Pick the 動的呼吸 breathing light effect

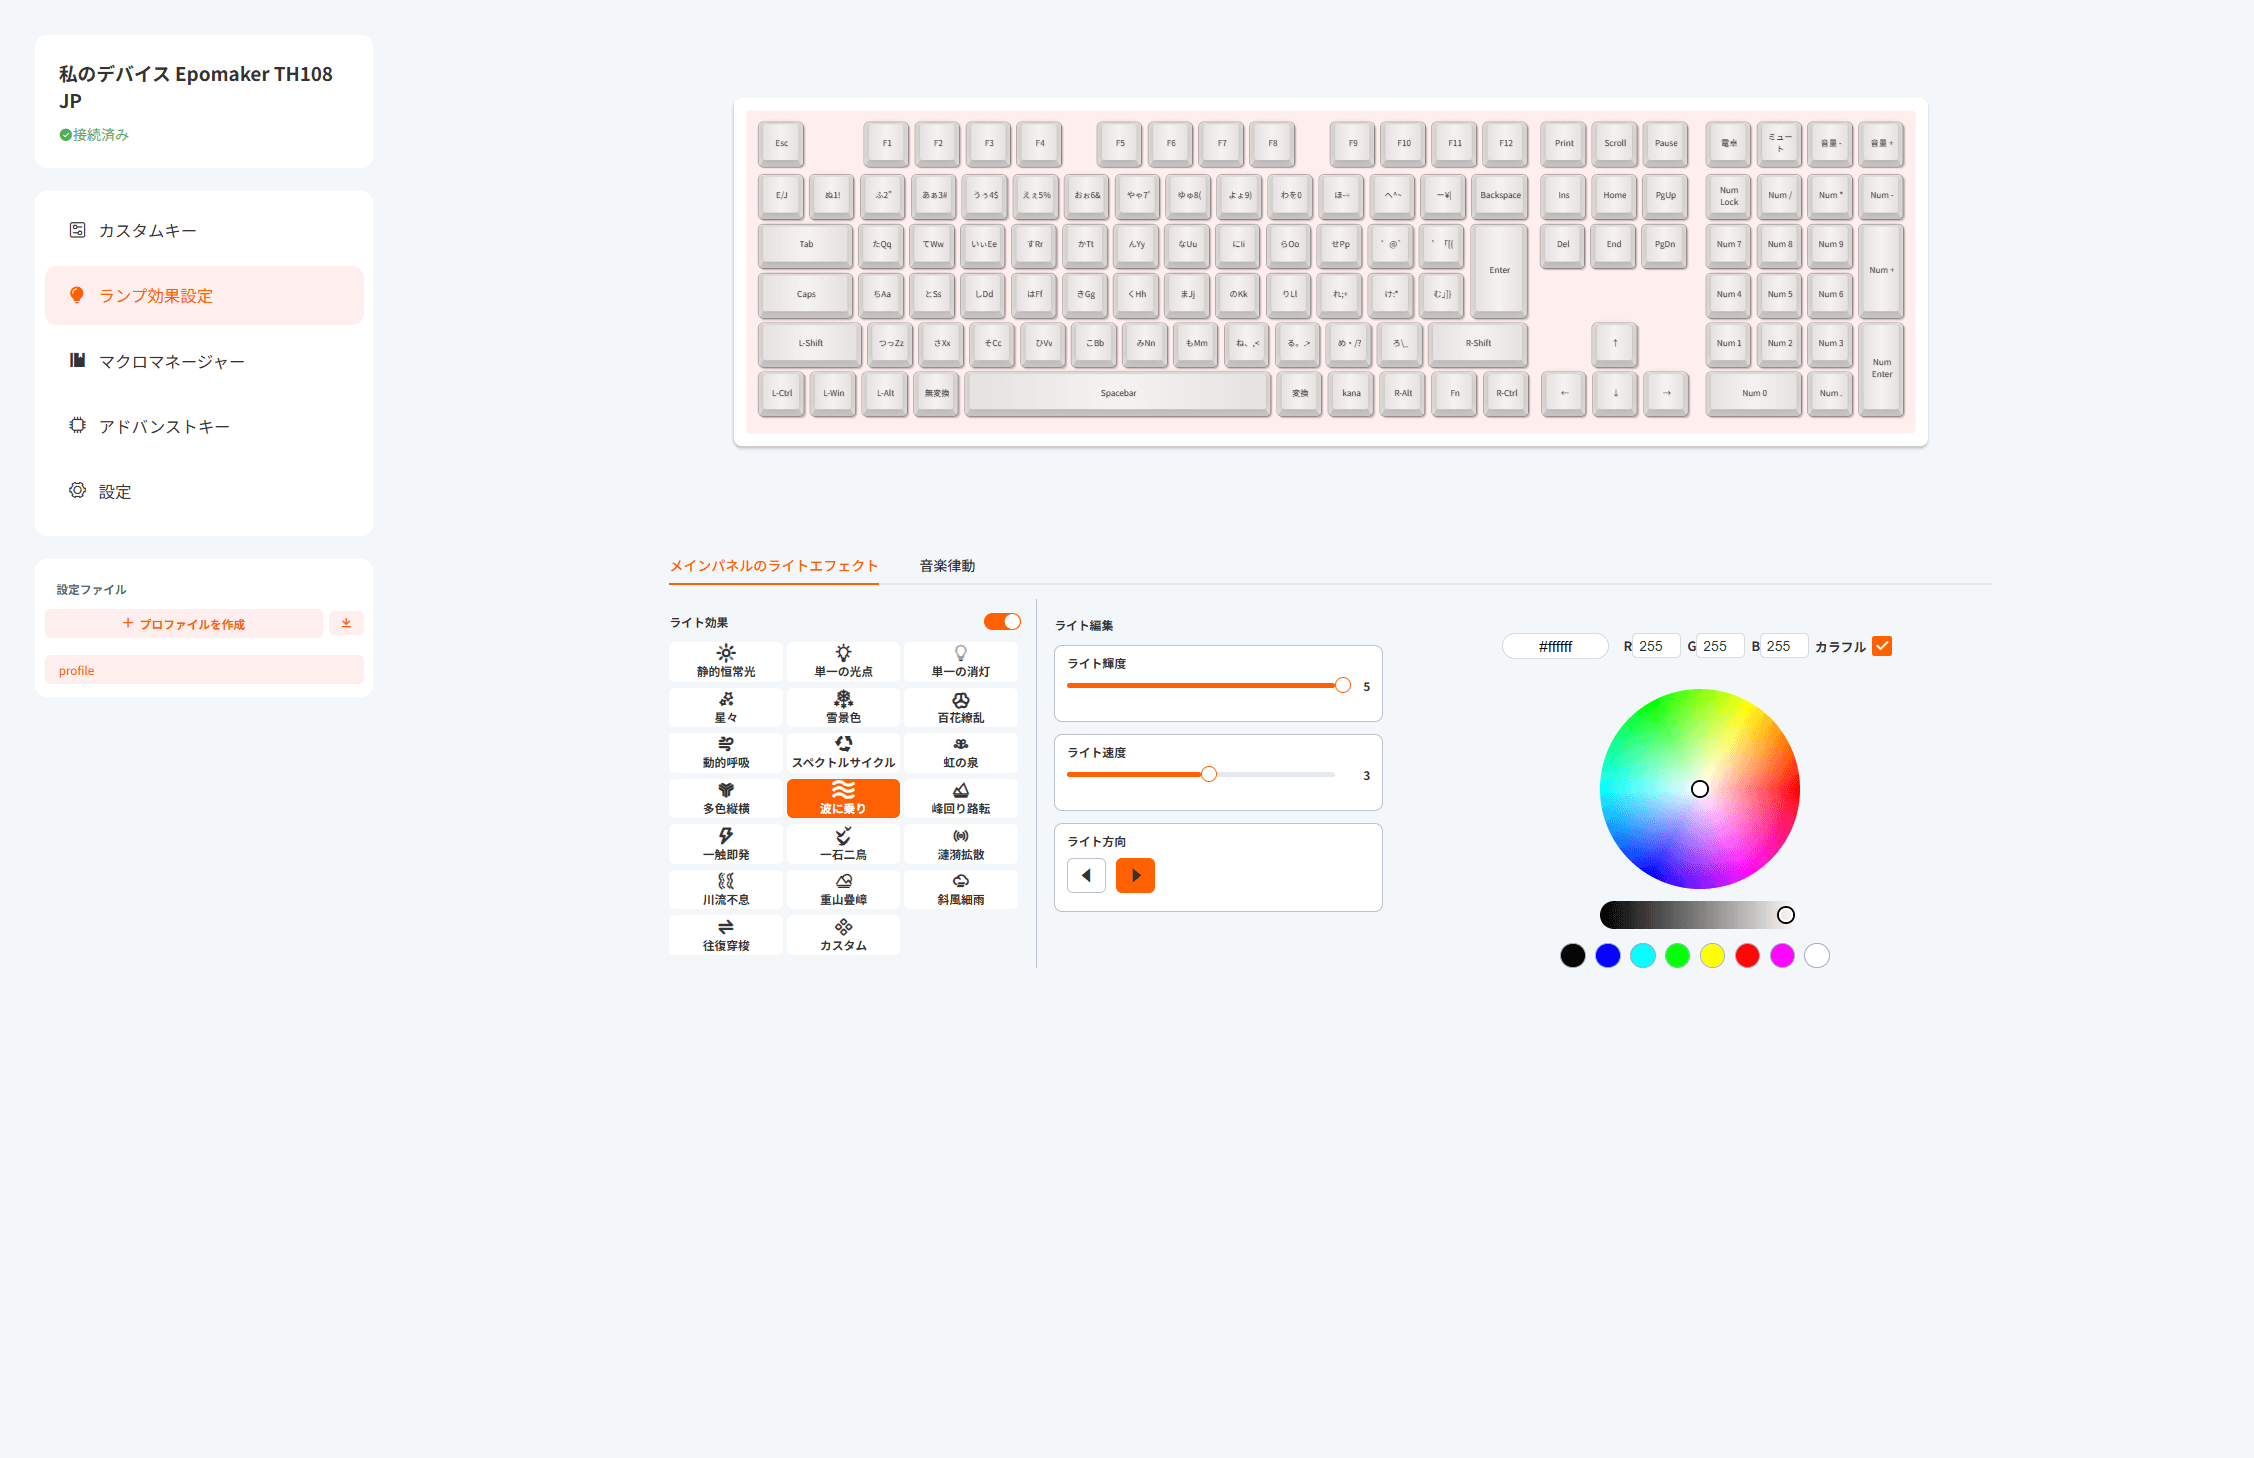pyautogui.click(x=726, y=752)
